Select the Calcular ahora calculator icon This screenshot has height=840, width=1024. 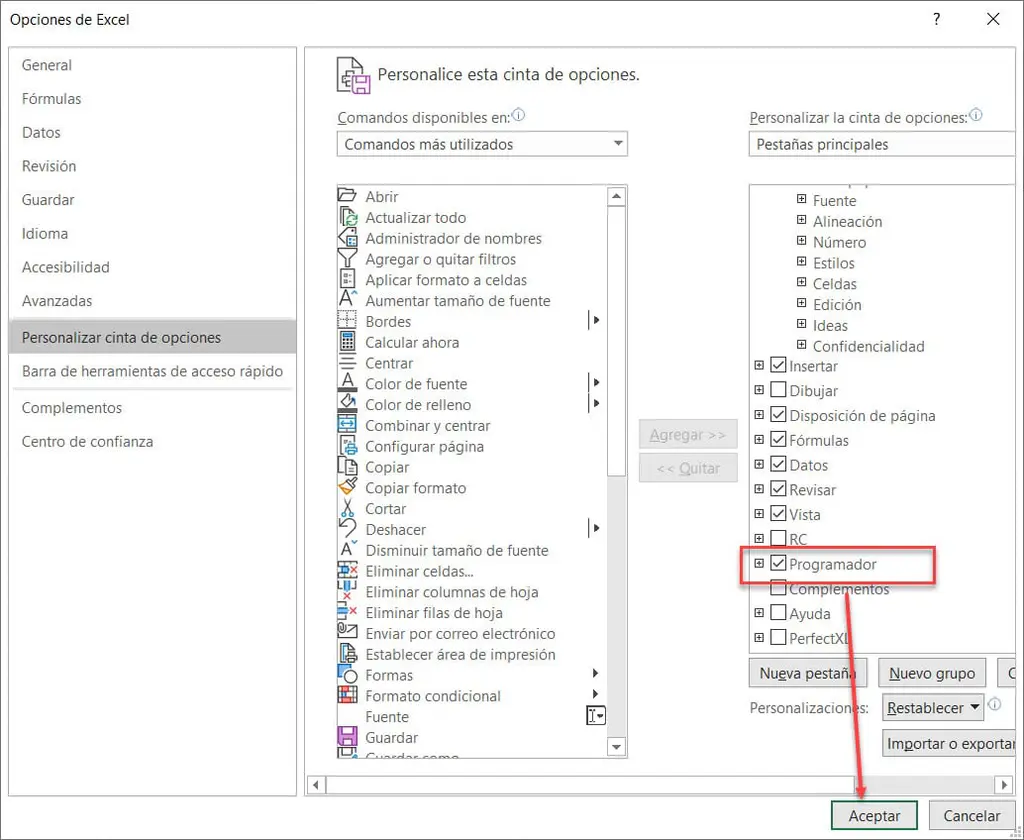348,342
